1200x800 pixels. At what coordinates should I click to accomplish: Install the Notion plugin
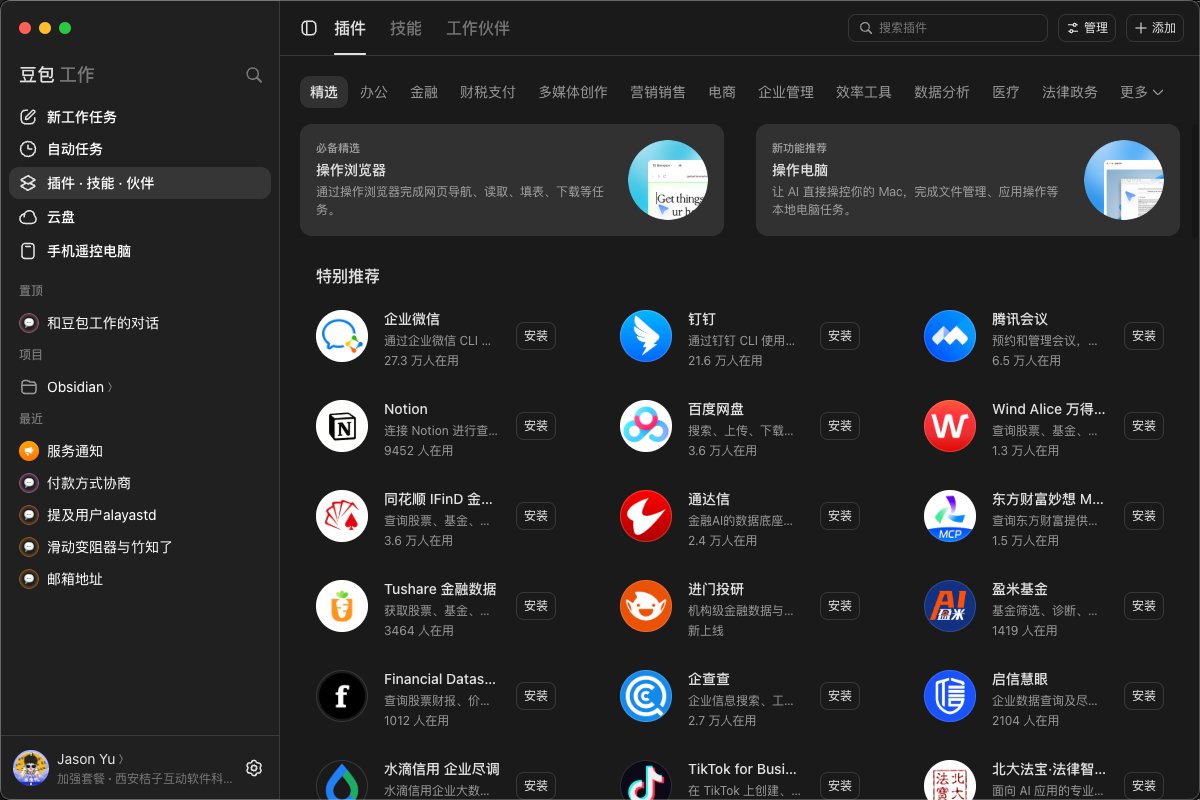coord(536,426)
